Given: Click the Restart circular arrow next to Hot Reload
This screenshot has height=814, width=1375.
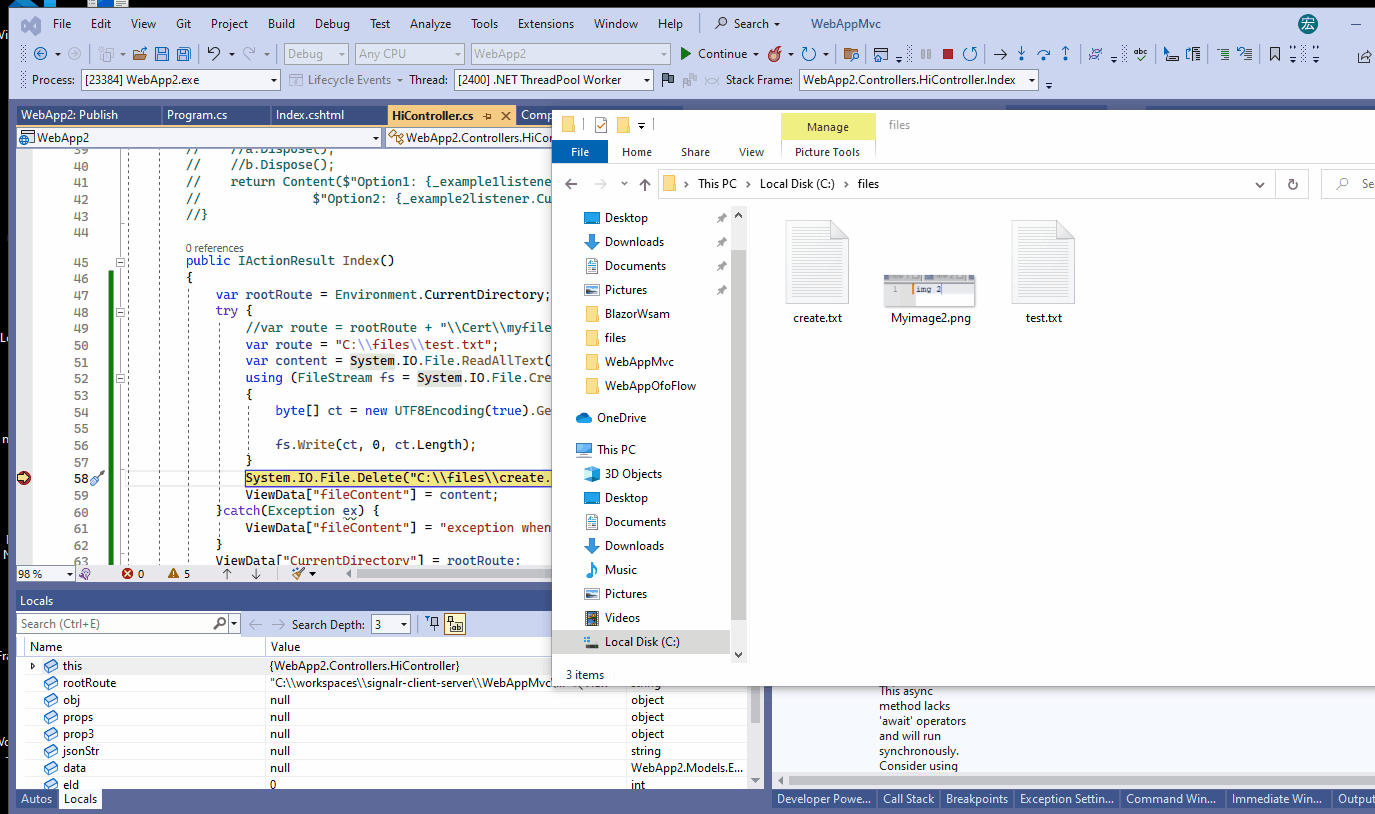Looking at the screenshot, I should tap(809, 54).
